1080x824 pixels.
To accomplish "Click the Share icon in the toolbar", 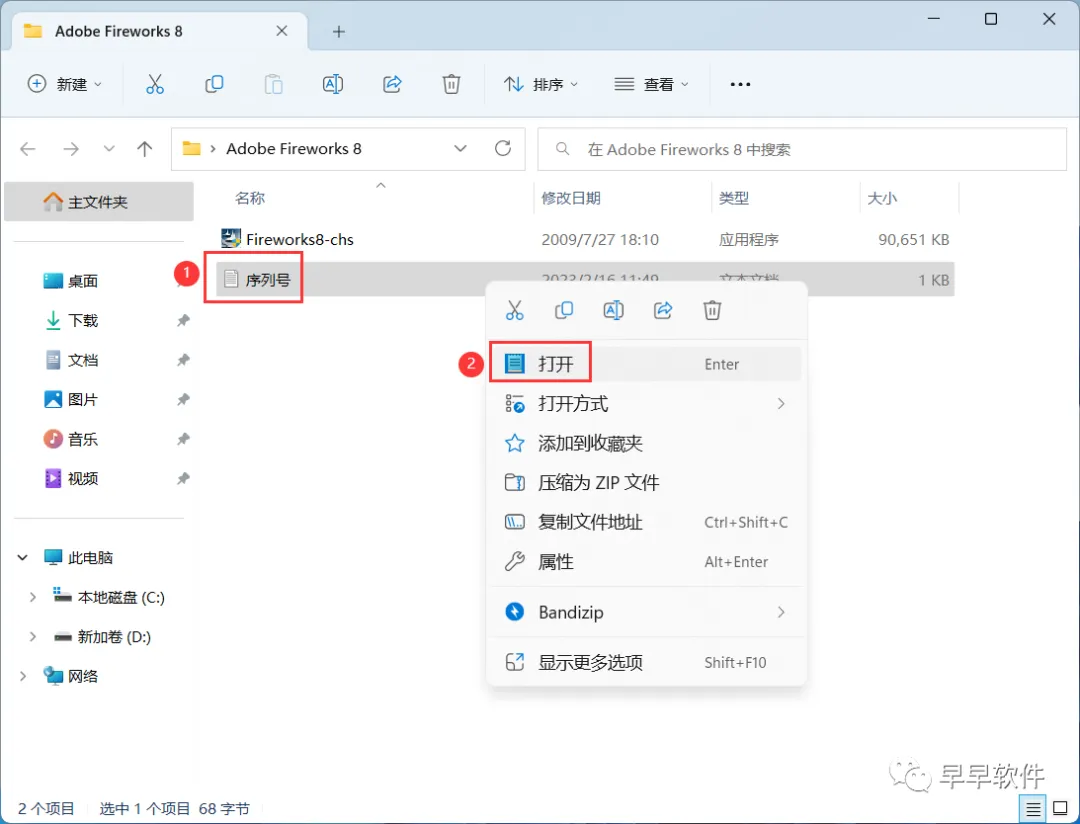I will 392,84.
